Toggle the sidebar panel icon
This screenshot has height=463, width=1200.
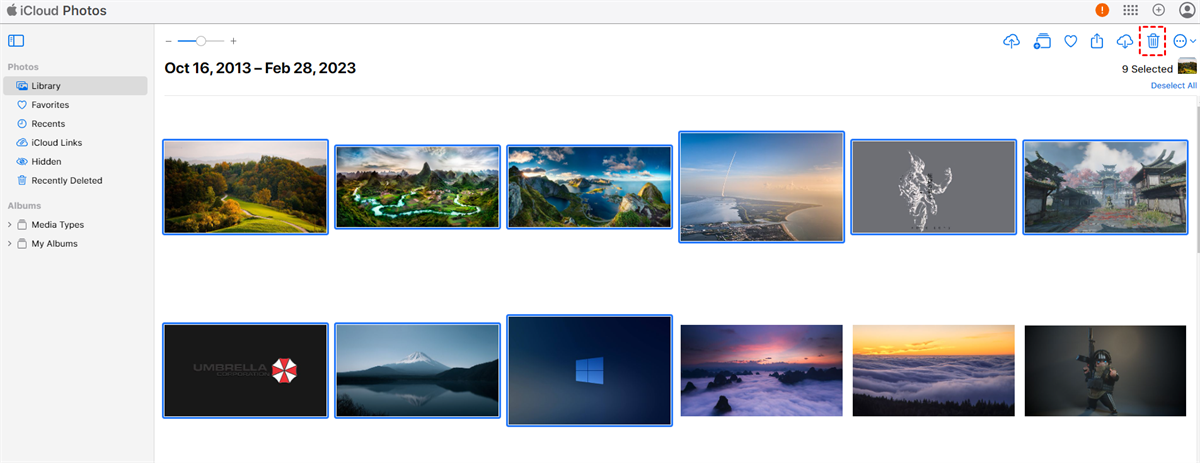point(15,41)
